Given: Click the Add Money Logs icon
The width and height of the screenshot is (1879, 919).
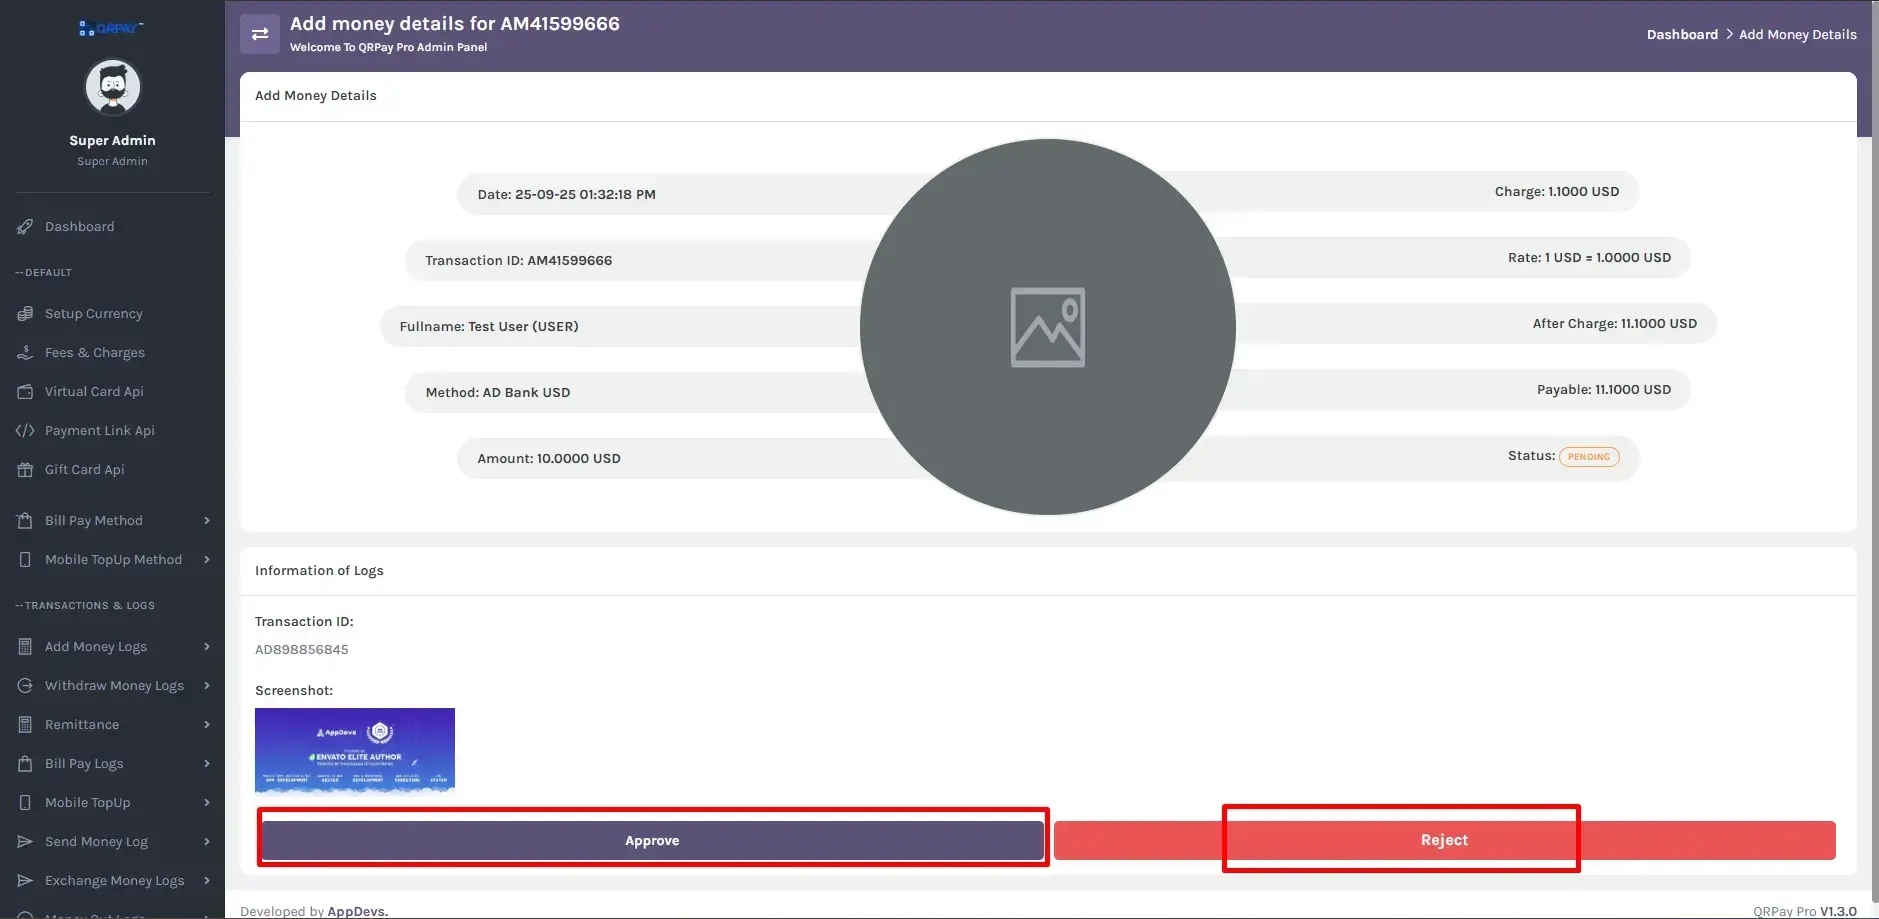Looking at the screenshot, I should [x=25, y=647].
